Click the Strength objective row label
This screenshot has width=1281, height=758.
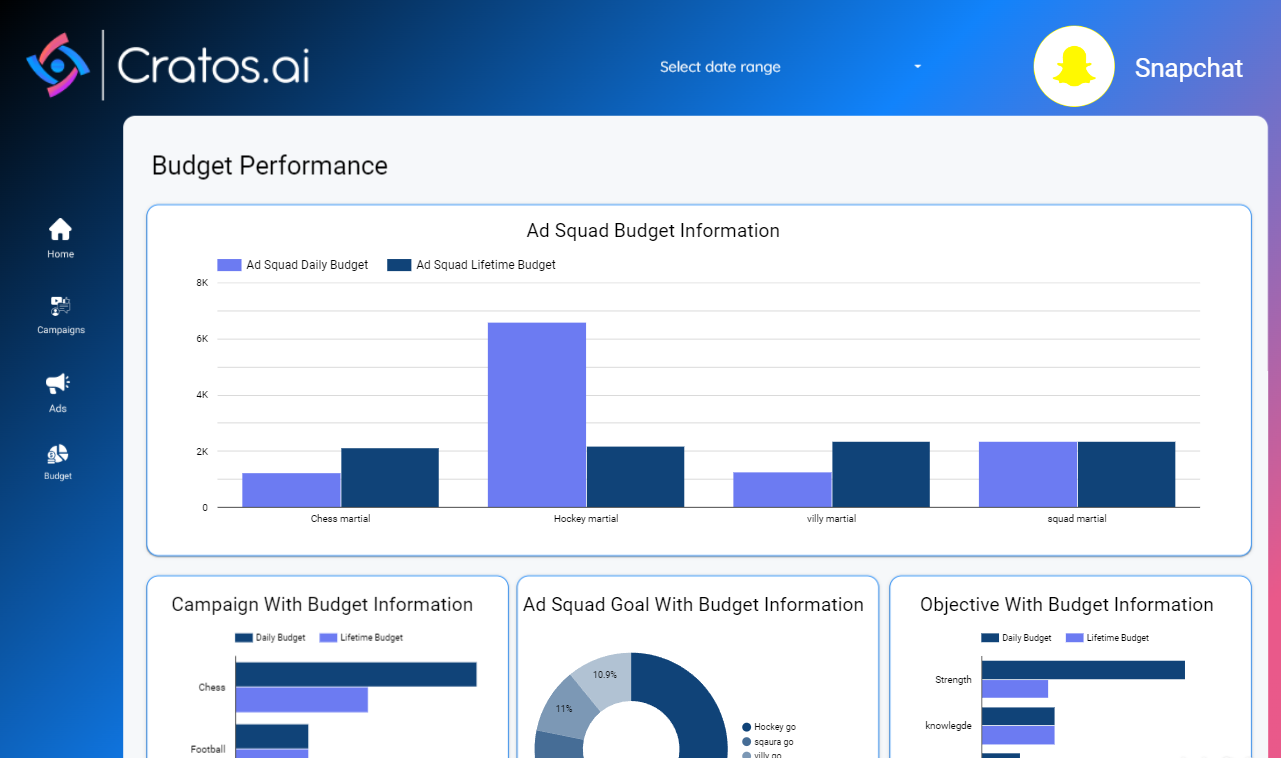(953, 680)
